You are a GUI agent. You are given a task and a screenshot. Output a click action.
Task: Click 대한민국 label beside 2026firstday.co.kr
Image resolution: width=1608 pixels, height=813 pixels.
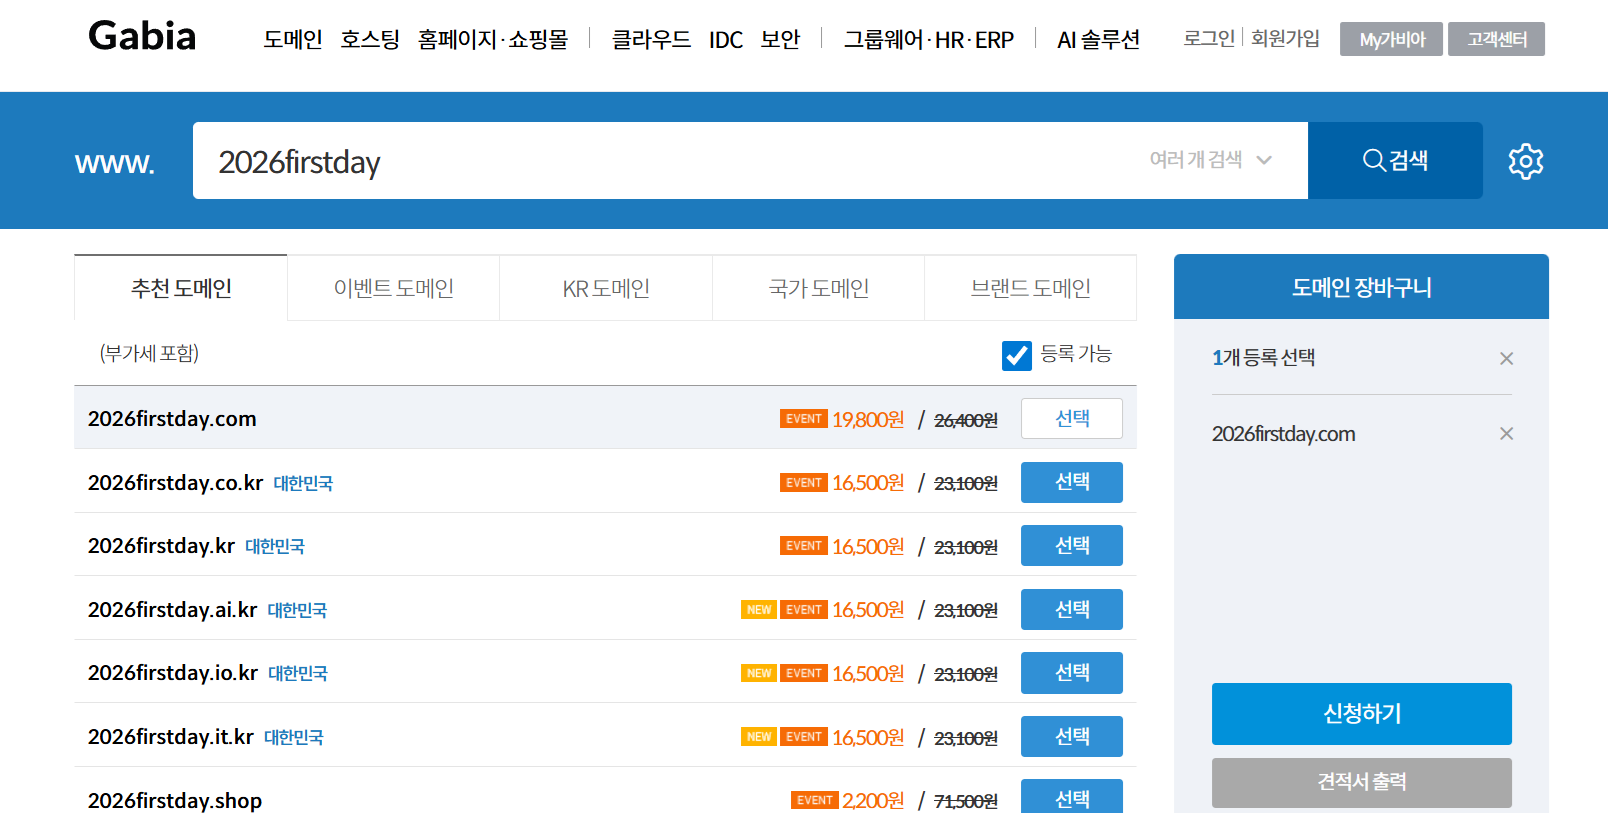[303, 483]
